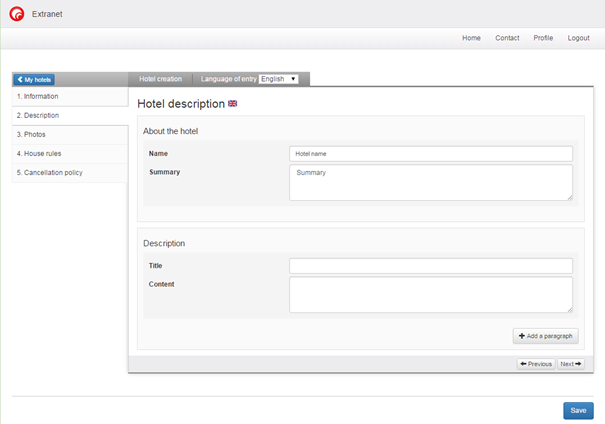Click inside the Content text area

pos(430,294)
